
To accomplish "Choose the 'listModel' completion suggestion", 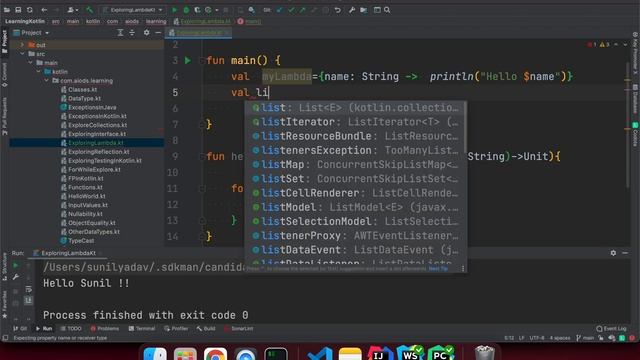I will pyautogui.click(x=356, y=207).
